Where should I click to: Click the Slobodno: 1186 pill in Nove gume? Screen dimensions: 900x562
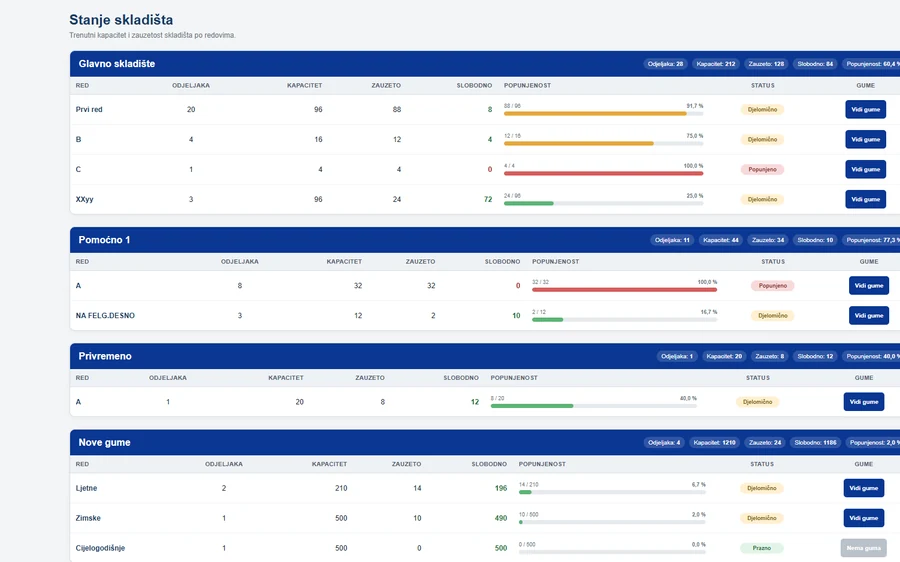(815, 443)
